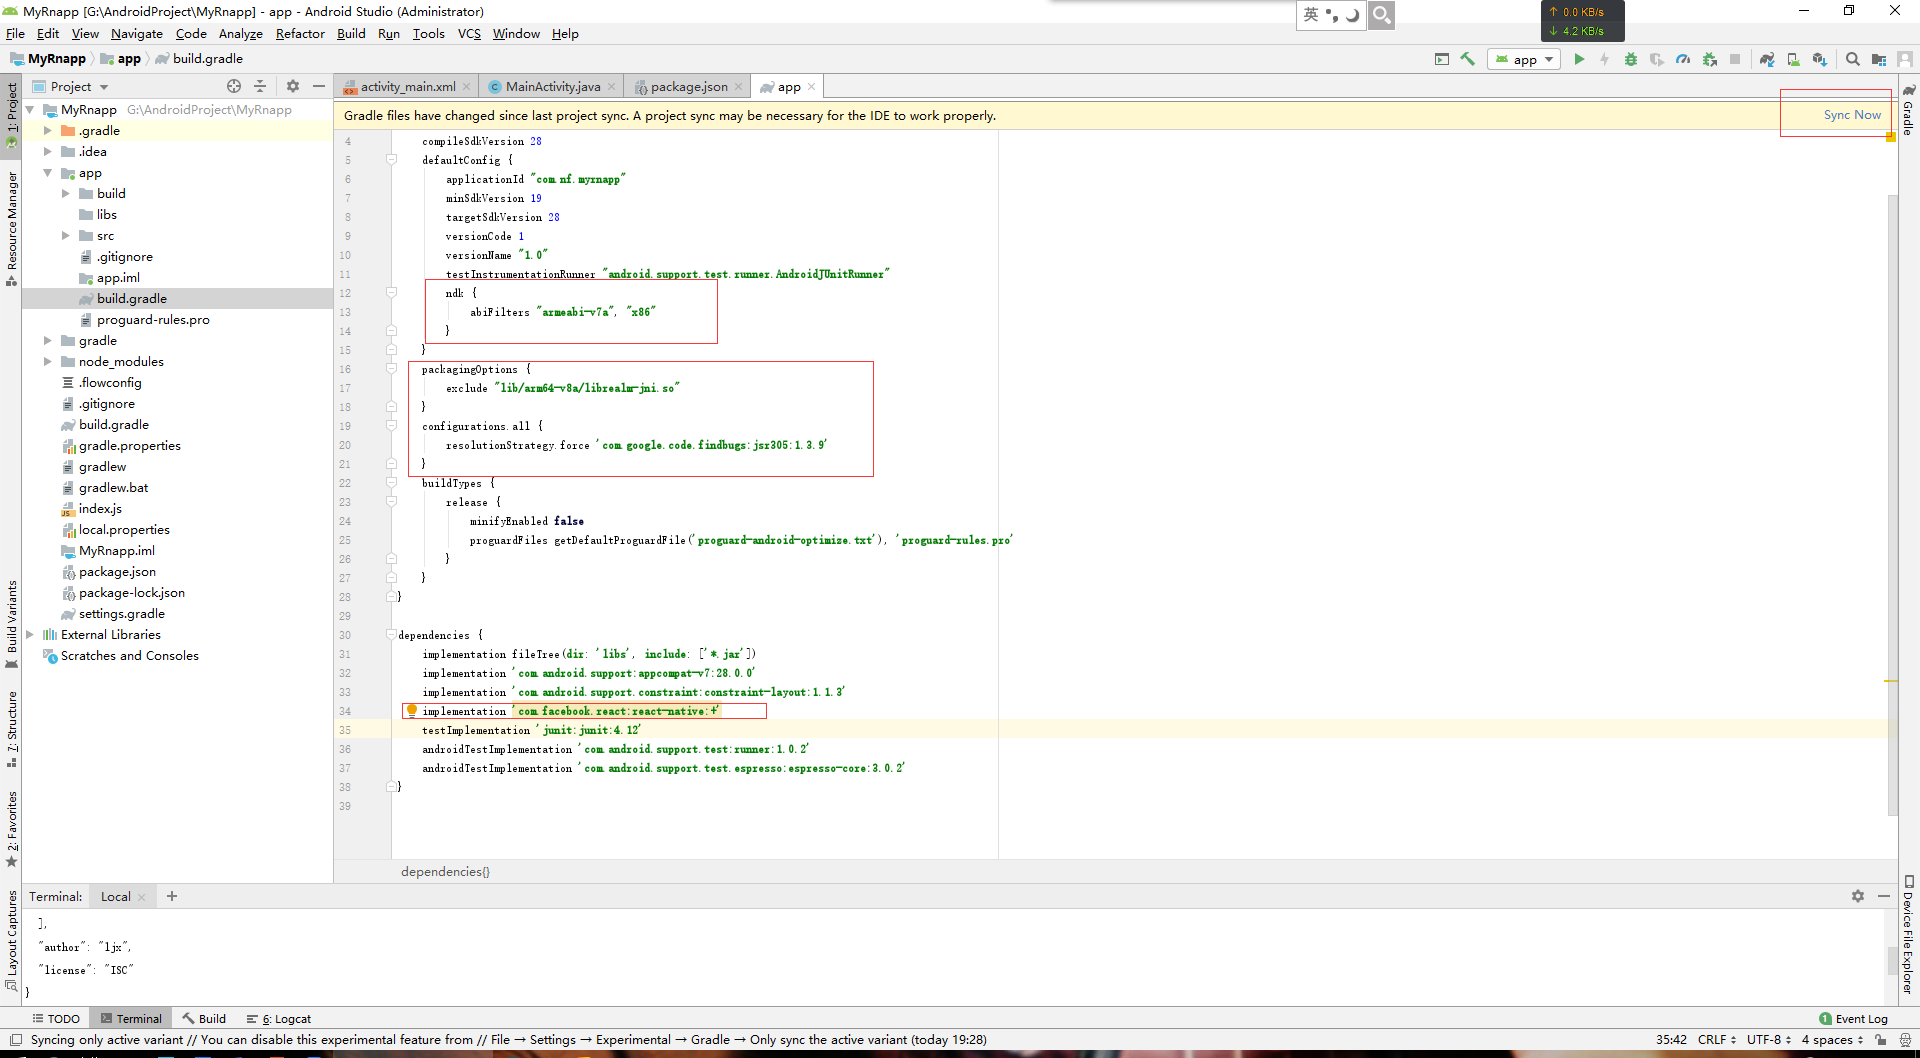The width and height of the screenshot is (1920, 1058).
Task: Expand External Libraries node
Action: tap(30, 635)
